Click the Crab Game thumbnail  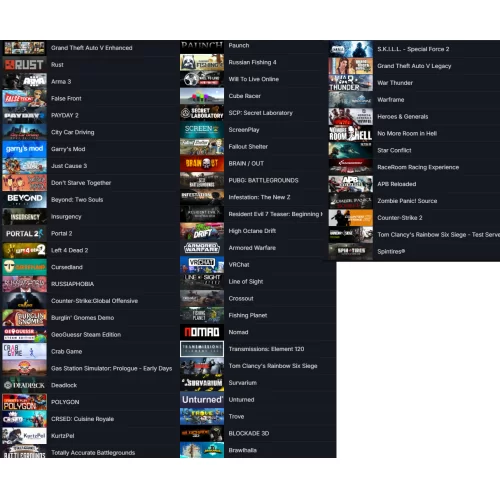(24, 351)
